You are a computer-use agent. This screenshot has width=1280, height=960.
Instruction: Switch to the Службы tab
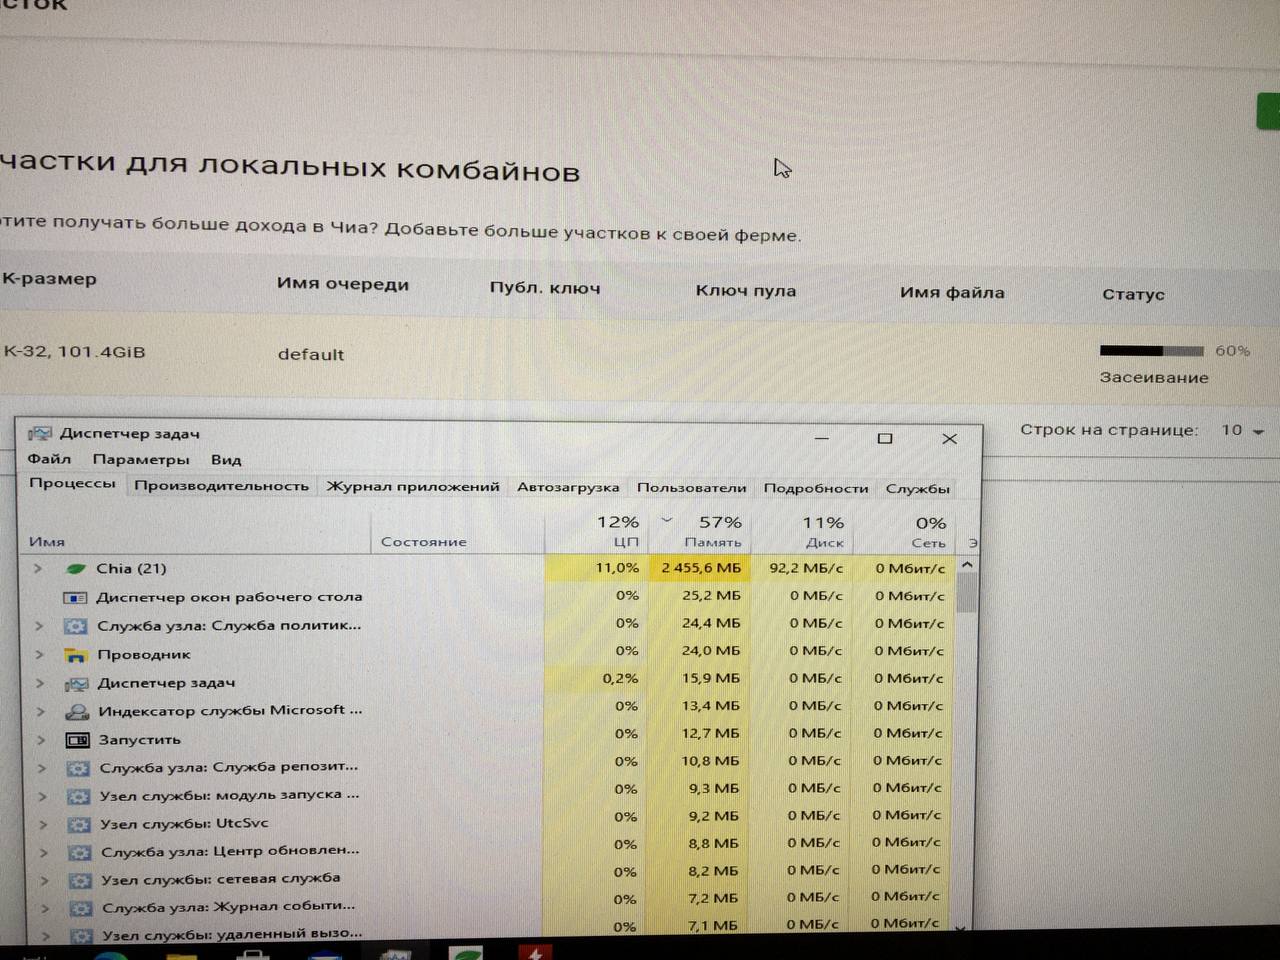pos(917,489)
